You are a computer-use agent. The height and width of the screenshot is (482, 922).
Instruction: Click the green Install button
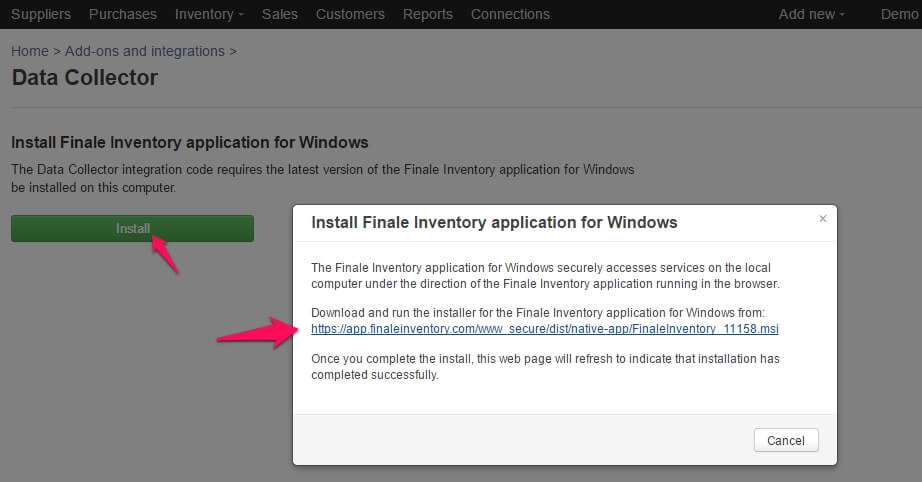[132, 228]
